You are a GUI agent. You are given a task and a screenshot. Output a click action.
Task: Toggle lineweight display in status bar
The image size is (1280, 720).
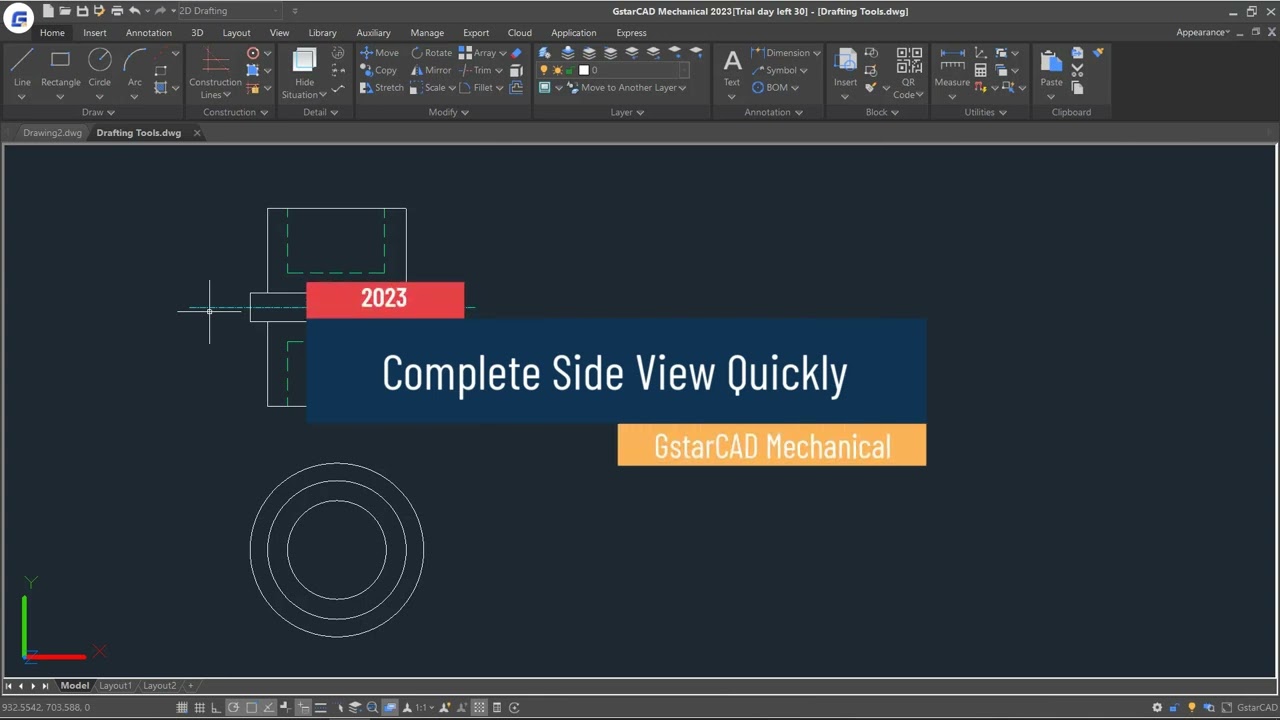[320, 707]
